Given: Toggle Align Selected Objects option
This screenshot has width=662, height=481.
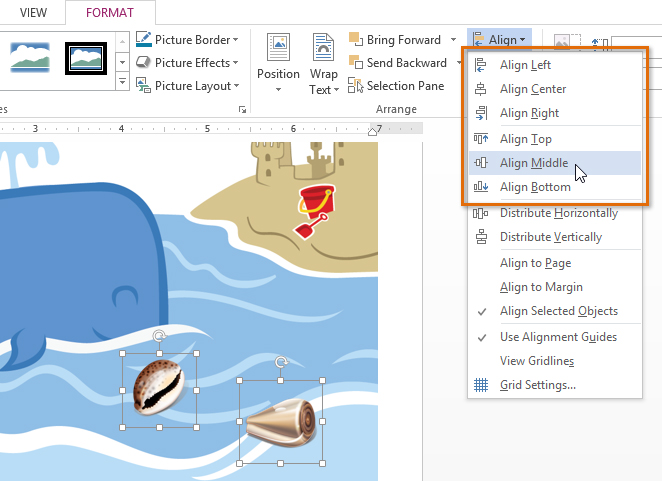Looking at the screenshot, I should pos(555,311).
